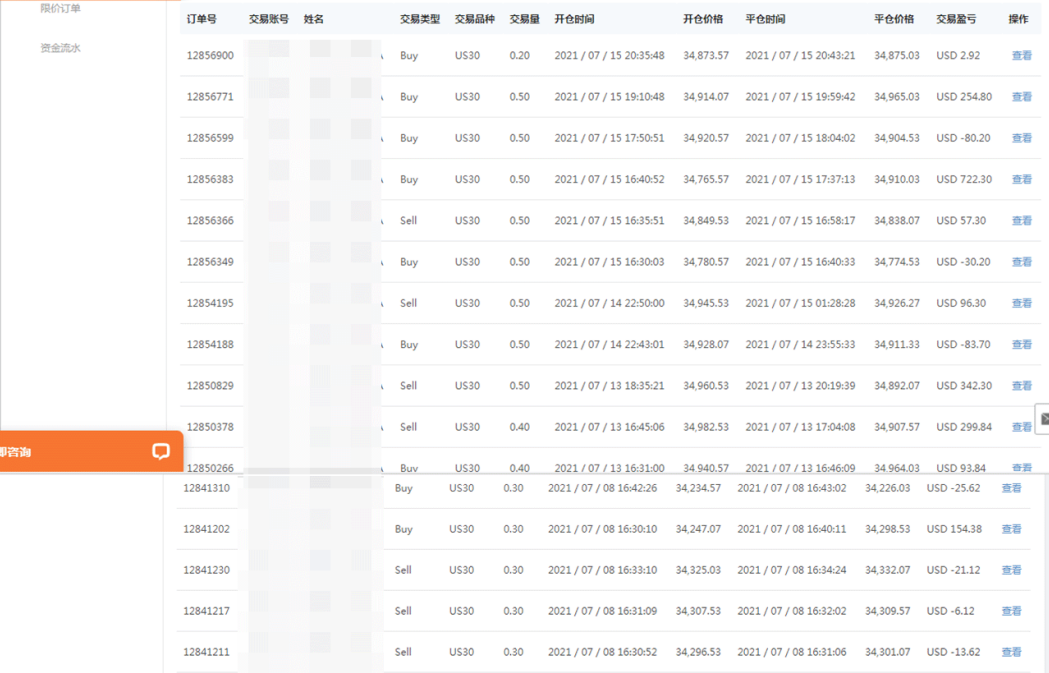Image resolution: width=1049 pixels, height=673 pixels.
Task: Click the orange 咨询 consultation button
Action: tap(17, 452)
